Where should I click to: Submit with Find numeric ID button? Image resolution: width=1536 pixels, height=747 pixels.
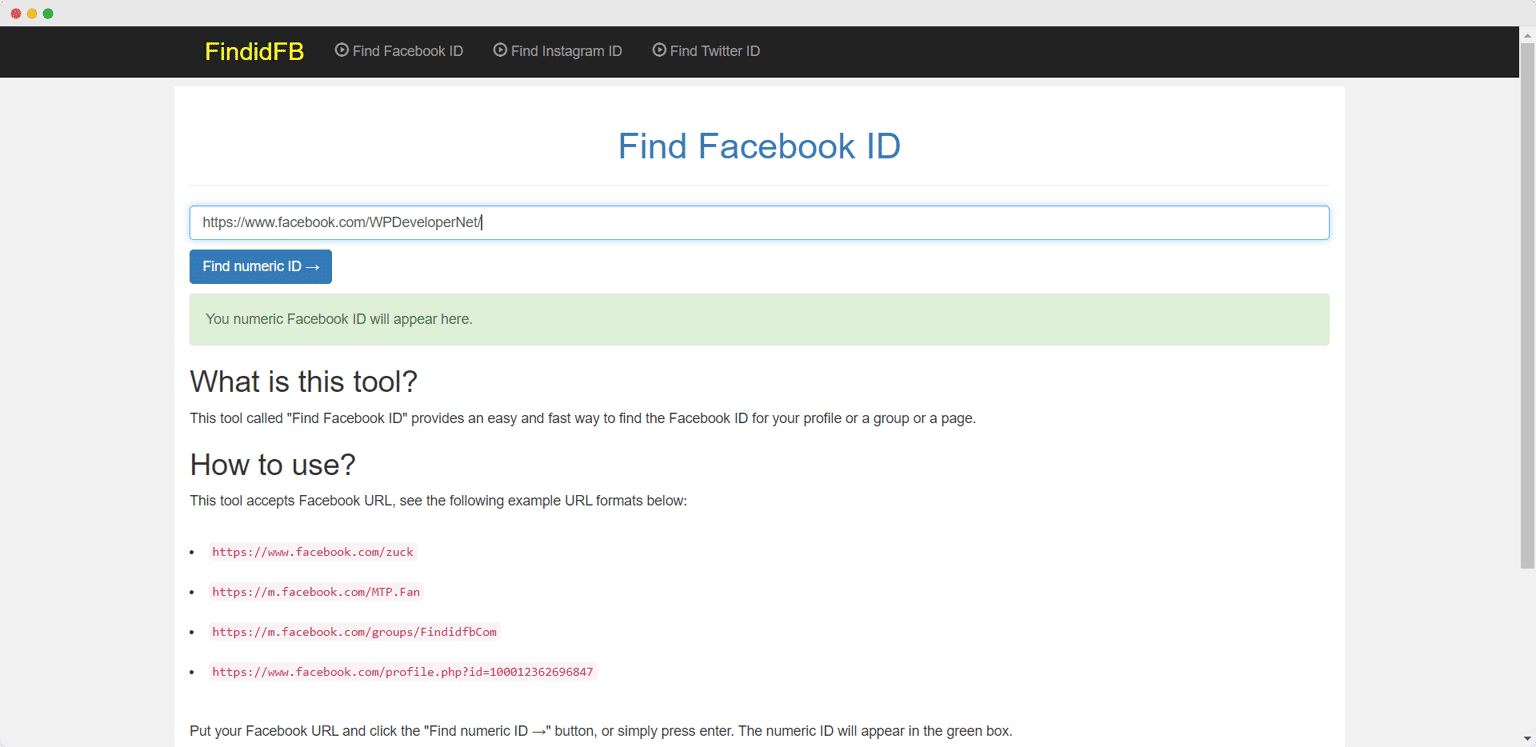click(260, 267)
